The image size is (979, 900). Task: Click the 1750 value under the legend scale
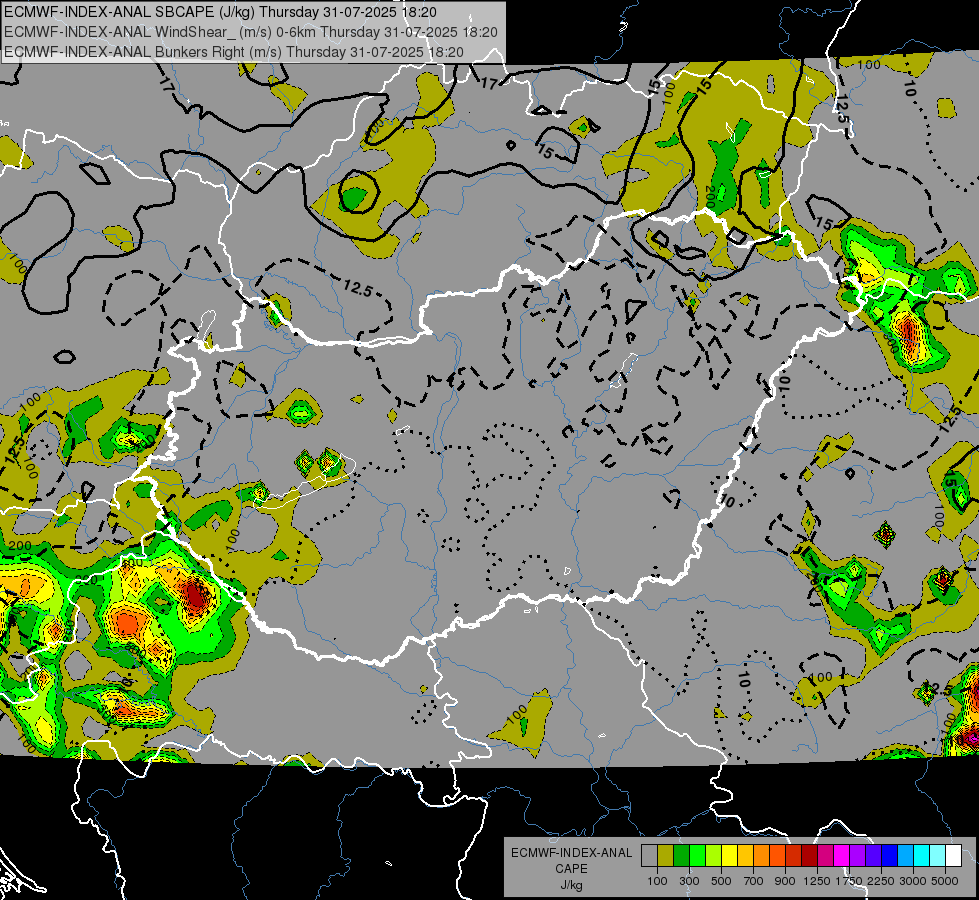(x=849, y=881)
